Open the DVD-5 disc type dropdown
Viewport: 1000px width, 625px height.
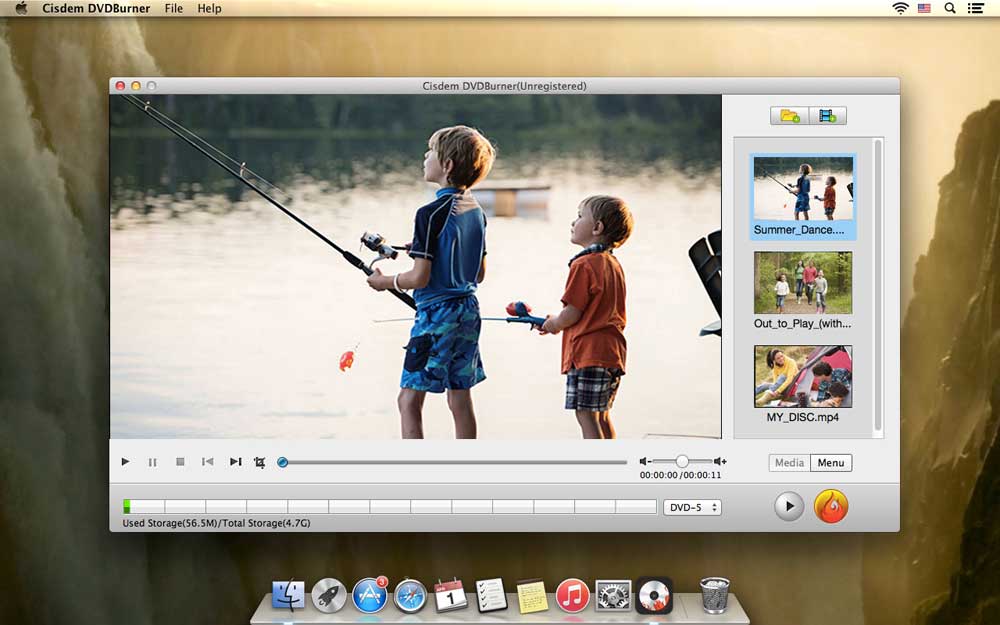(692, 507)
